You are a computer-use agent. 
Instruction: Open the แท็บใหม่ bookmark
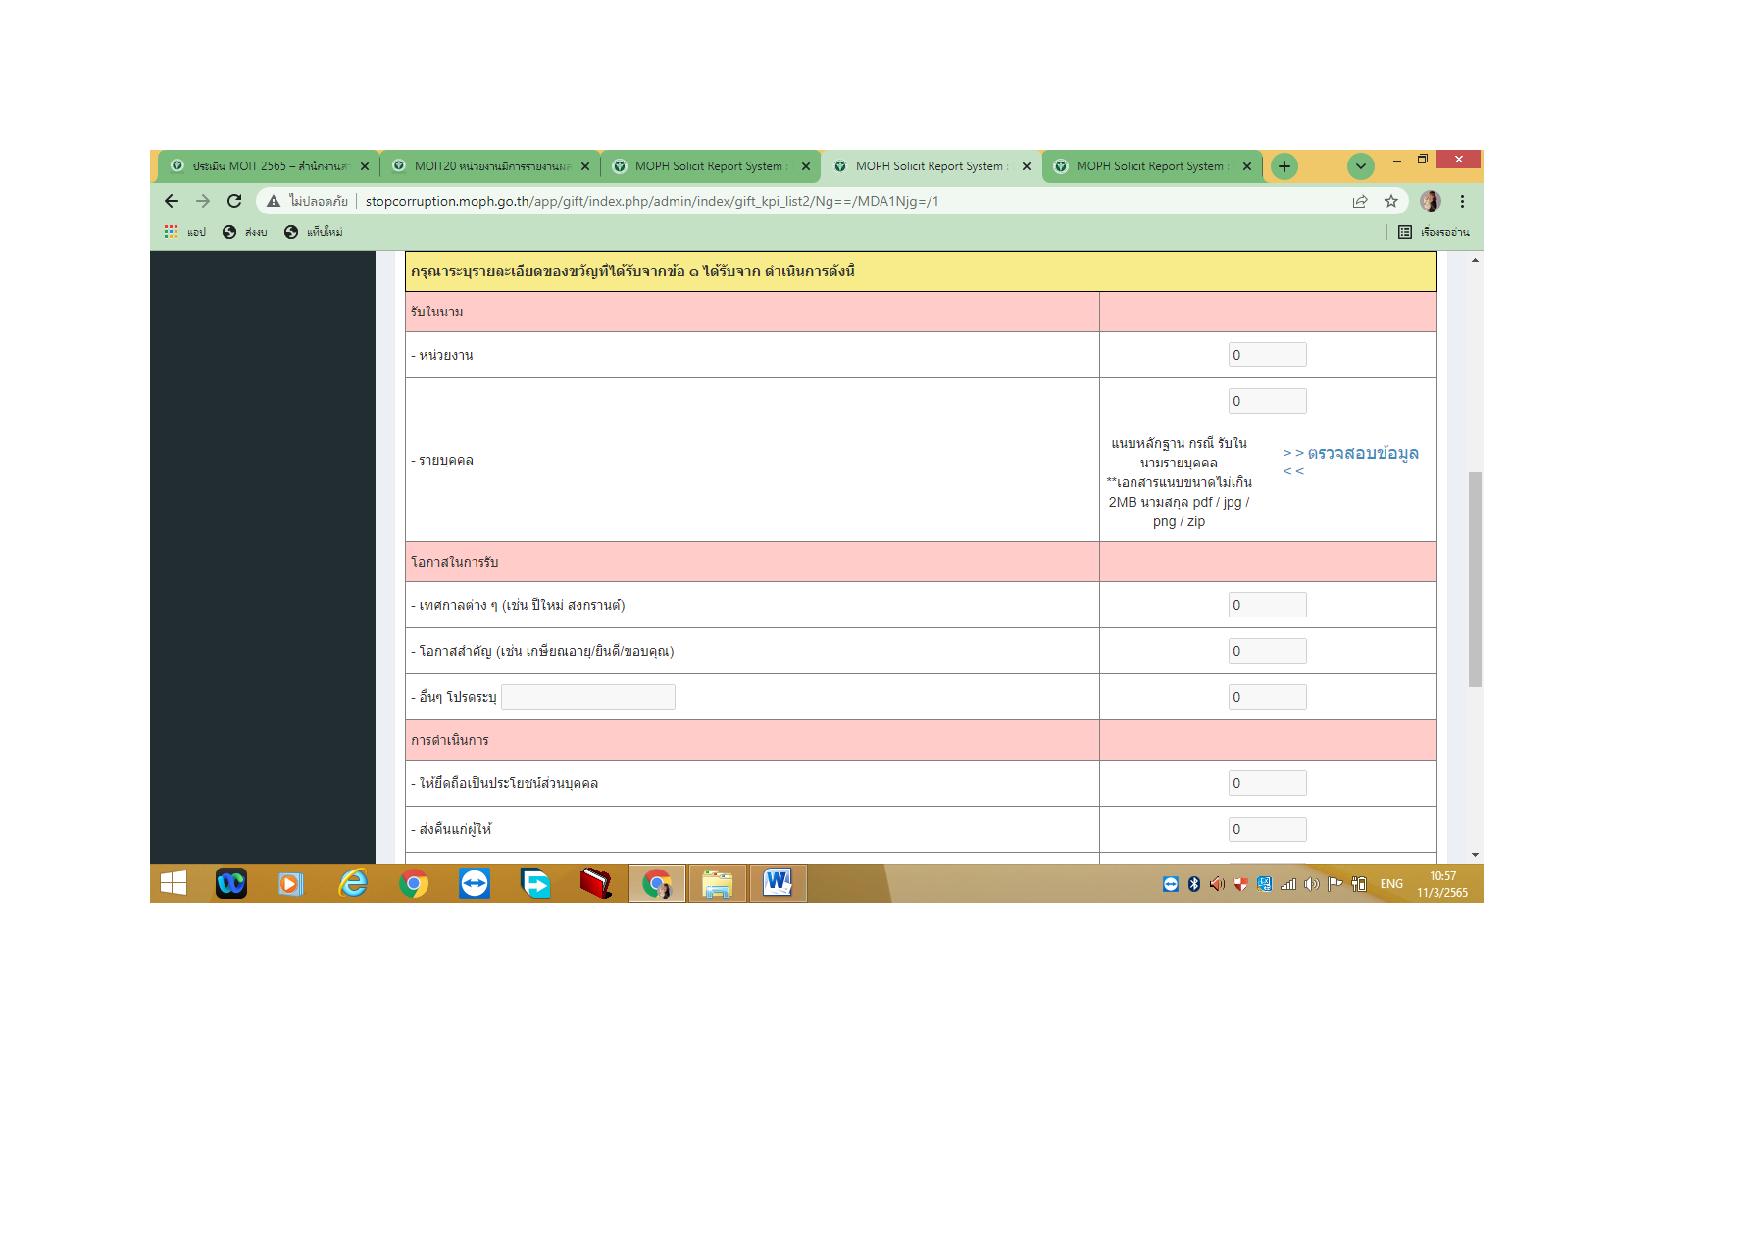[313, 232]
